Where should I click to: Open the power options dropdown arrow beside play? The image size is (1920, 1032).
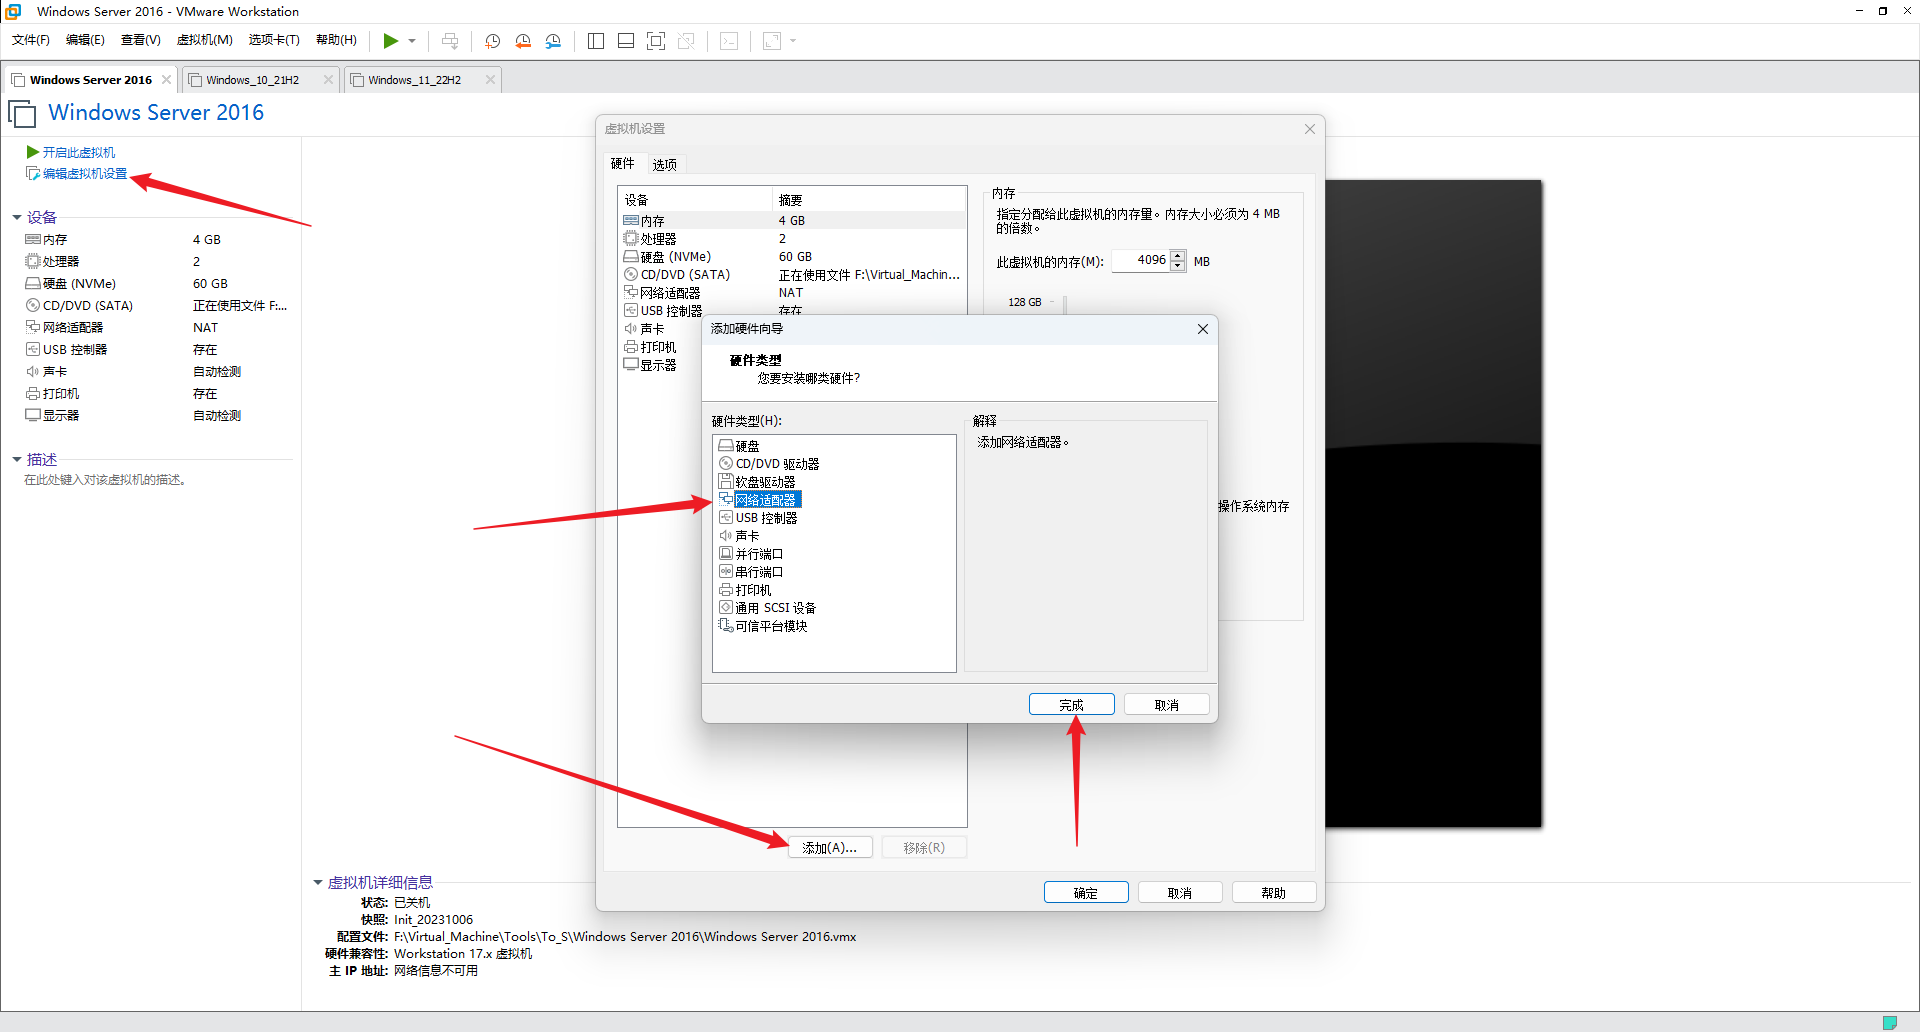(412, 41)
